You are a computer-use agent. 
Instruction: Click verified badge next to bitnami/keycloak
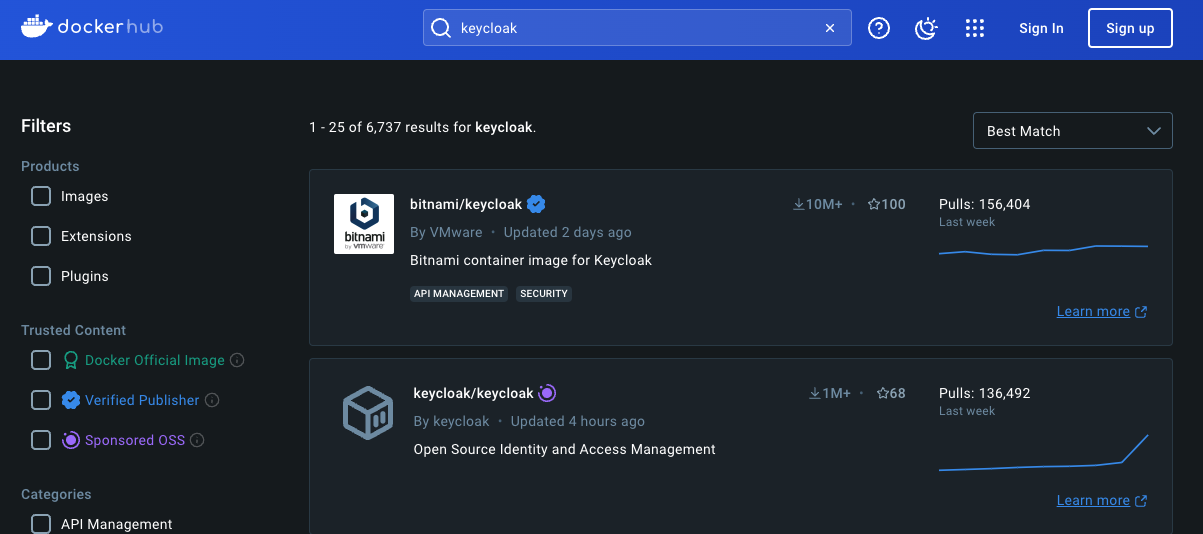tap(536, 204)
